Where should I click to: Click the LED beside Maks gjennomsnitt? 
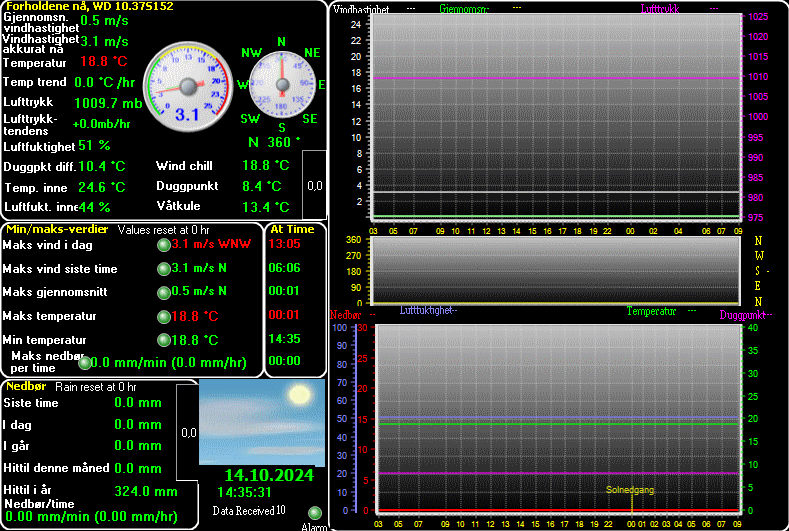pyautogui.click(x=164, y=293)
